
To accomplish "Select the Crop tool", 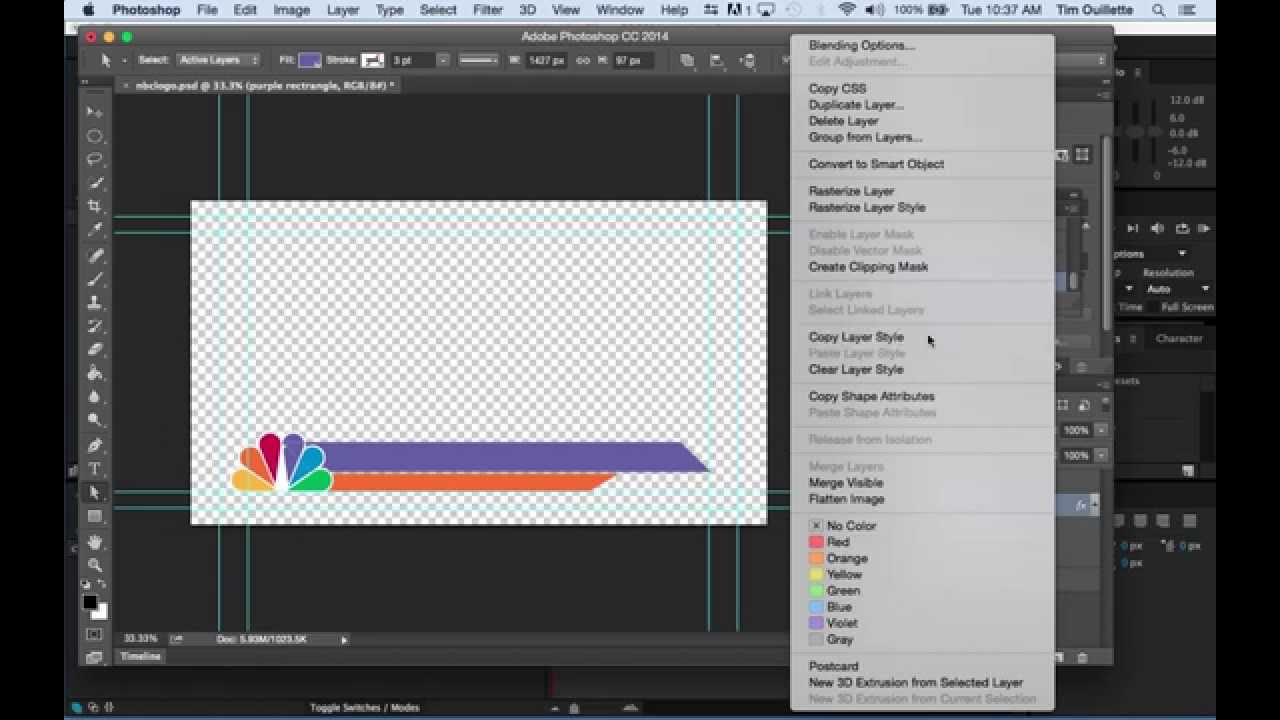I will tap(95, 206).
